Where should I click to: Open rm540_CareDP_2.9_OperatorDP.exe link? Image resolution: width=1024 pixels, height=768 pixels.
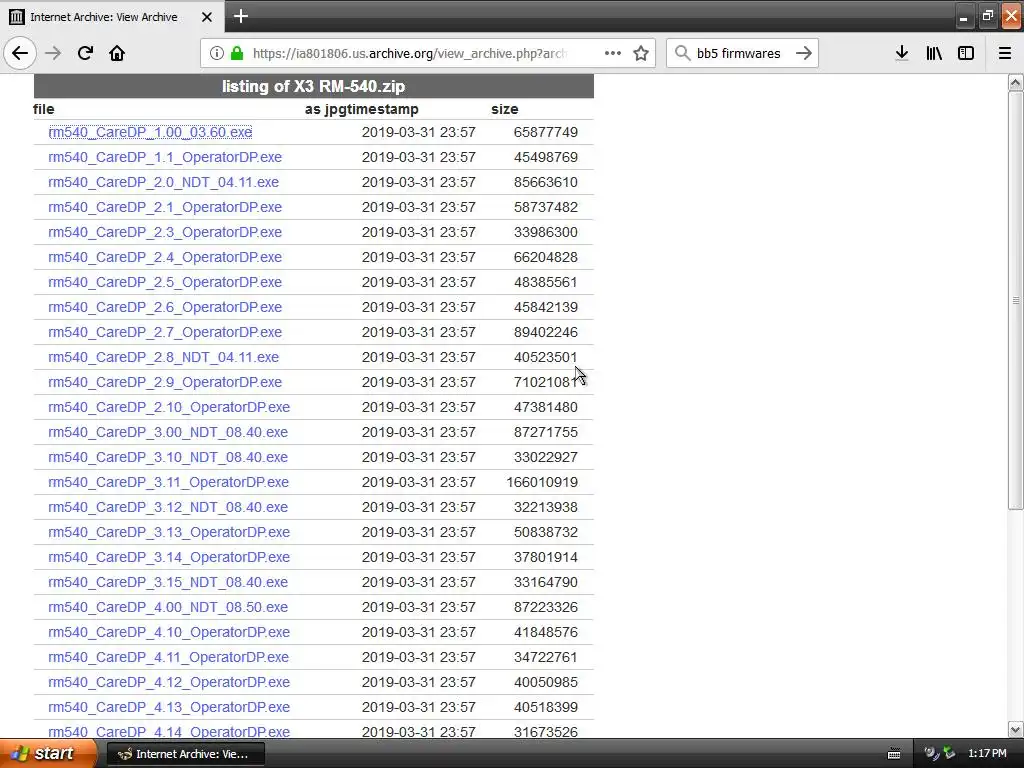coord(165,382)
